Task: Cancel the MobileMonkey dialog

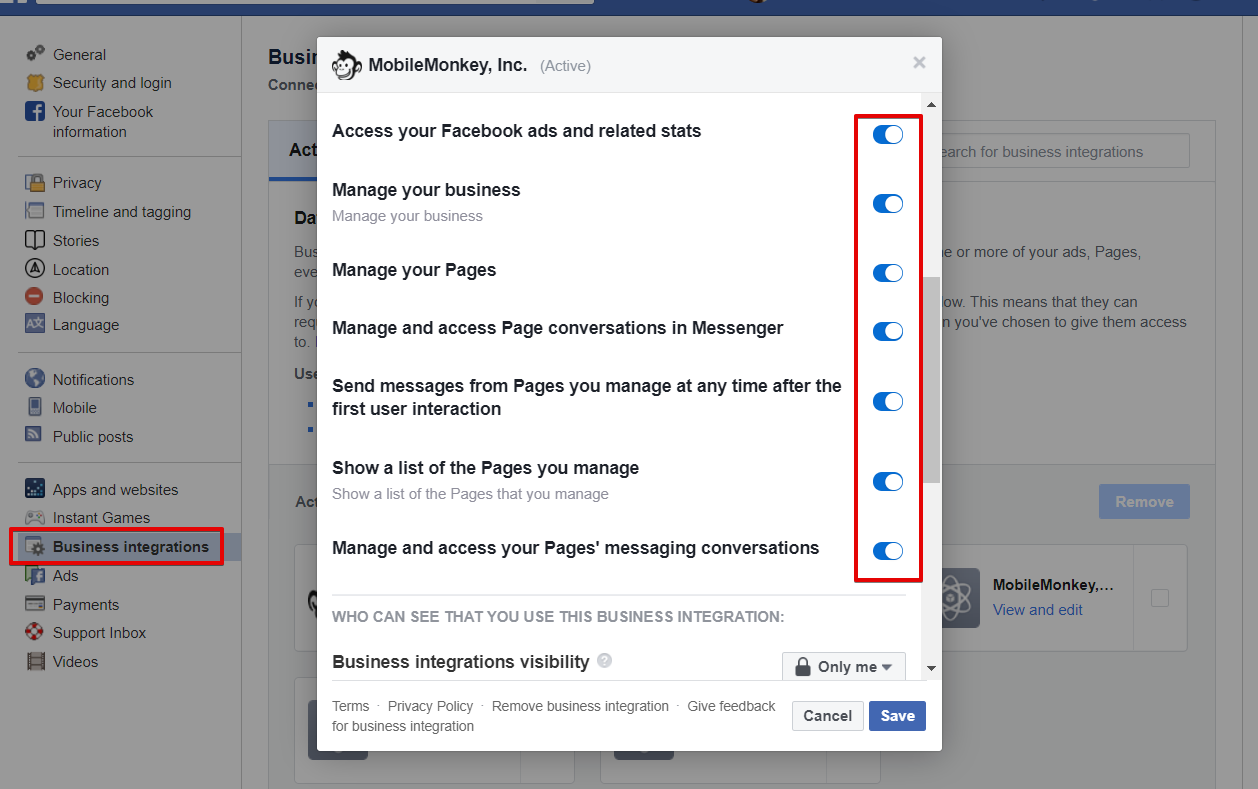Action: coord(828,716)
